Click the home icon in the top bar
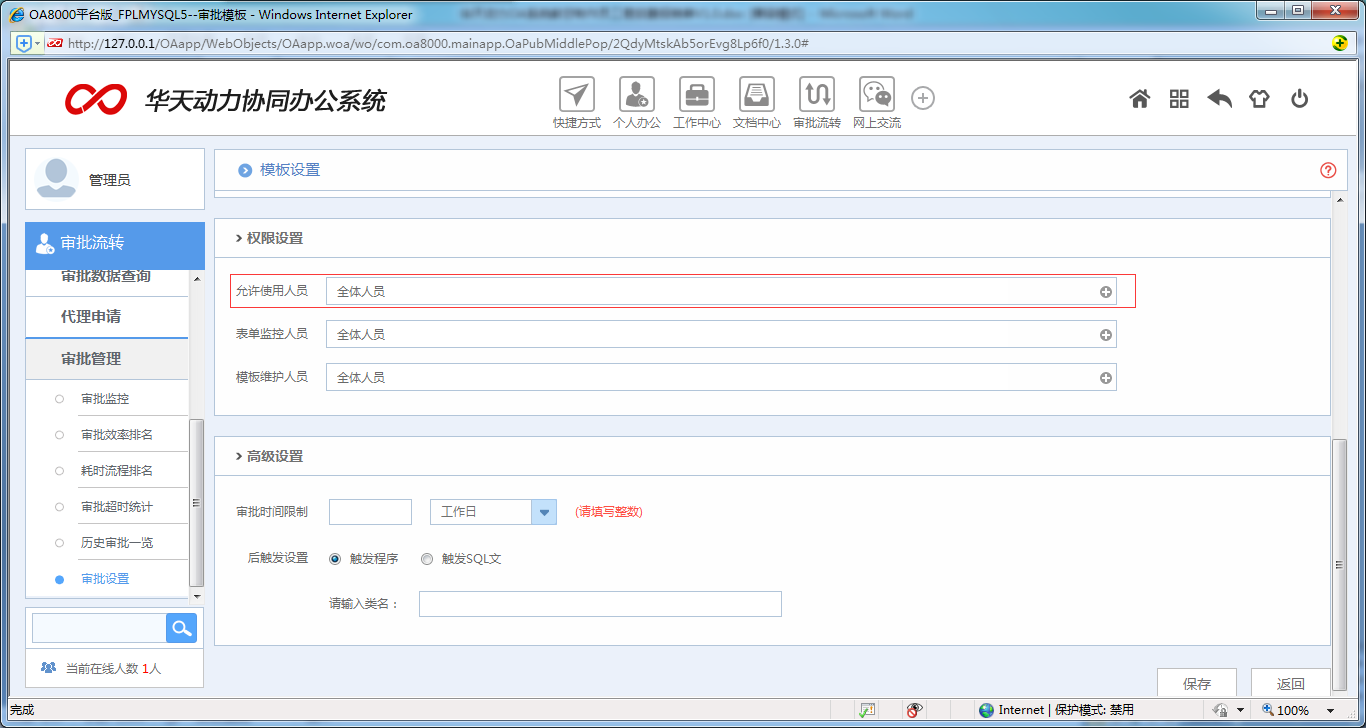 (1139, 99)
